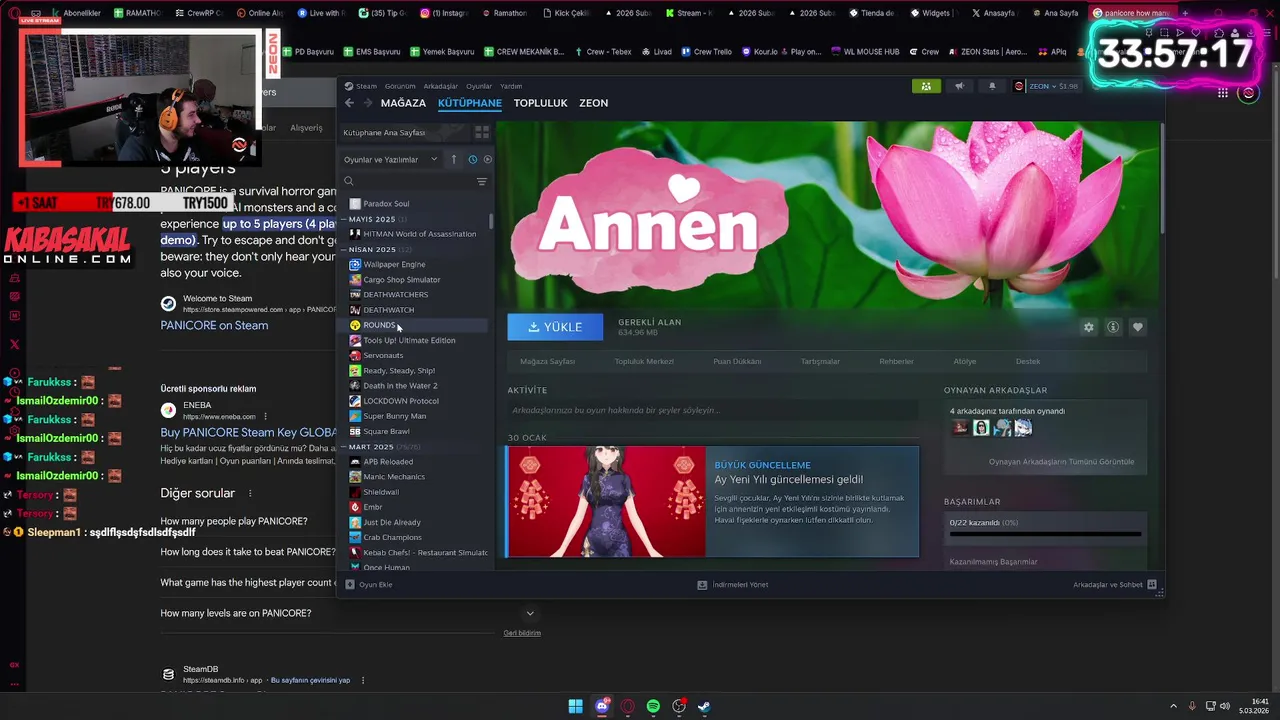
Task: Open Discord from the taskbar
Action: 602,706
